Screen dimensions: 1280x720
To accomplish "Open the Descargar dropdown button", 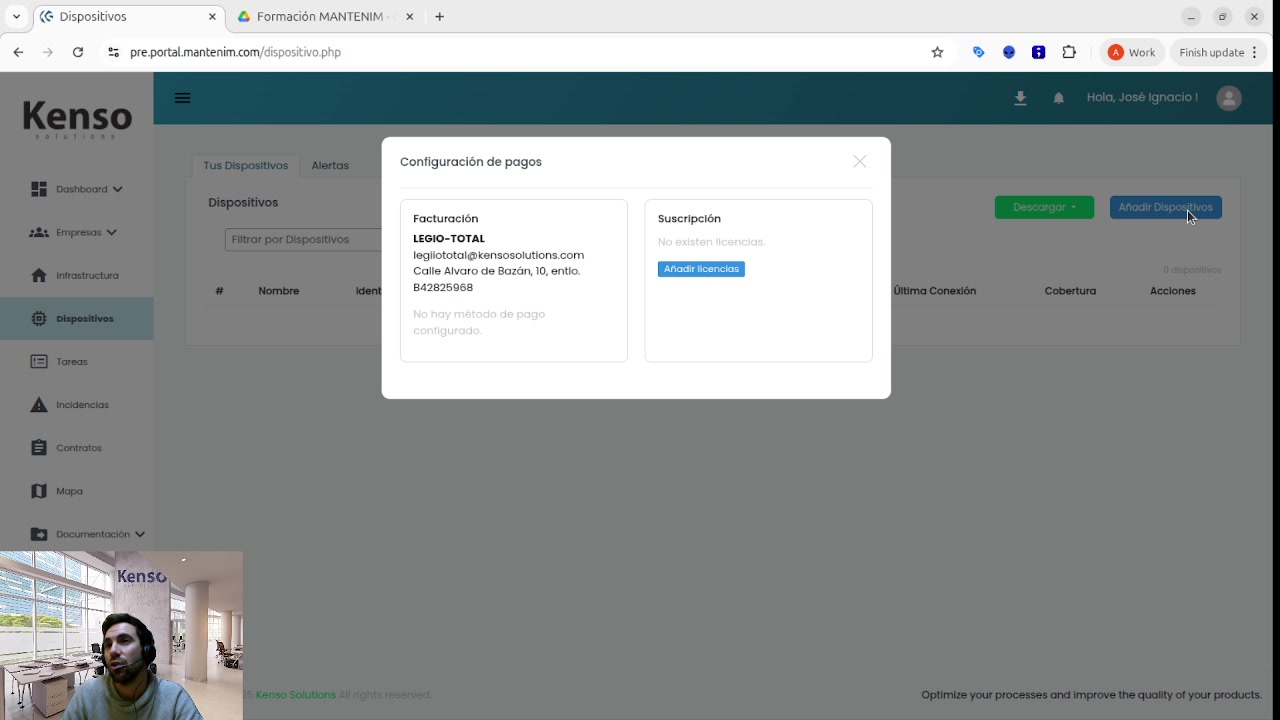I will coord(1044,207).
